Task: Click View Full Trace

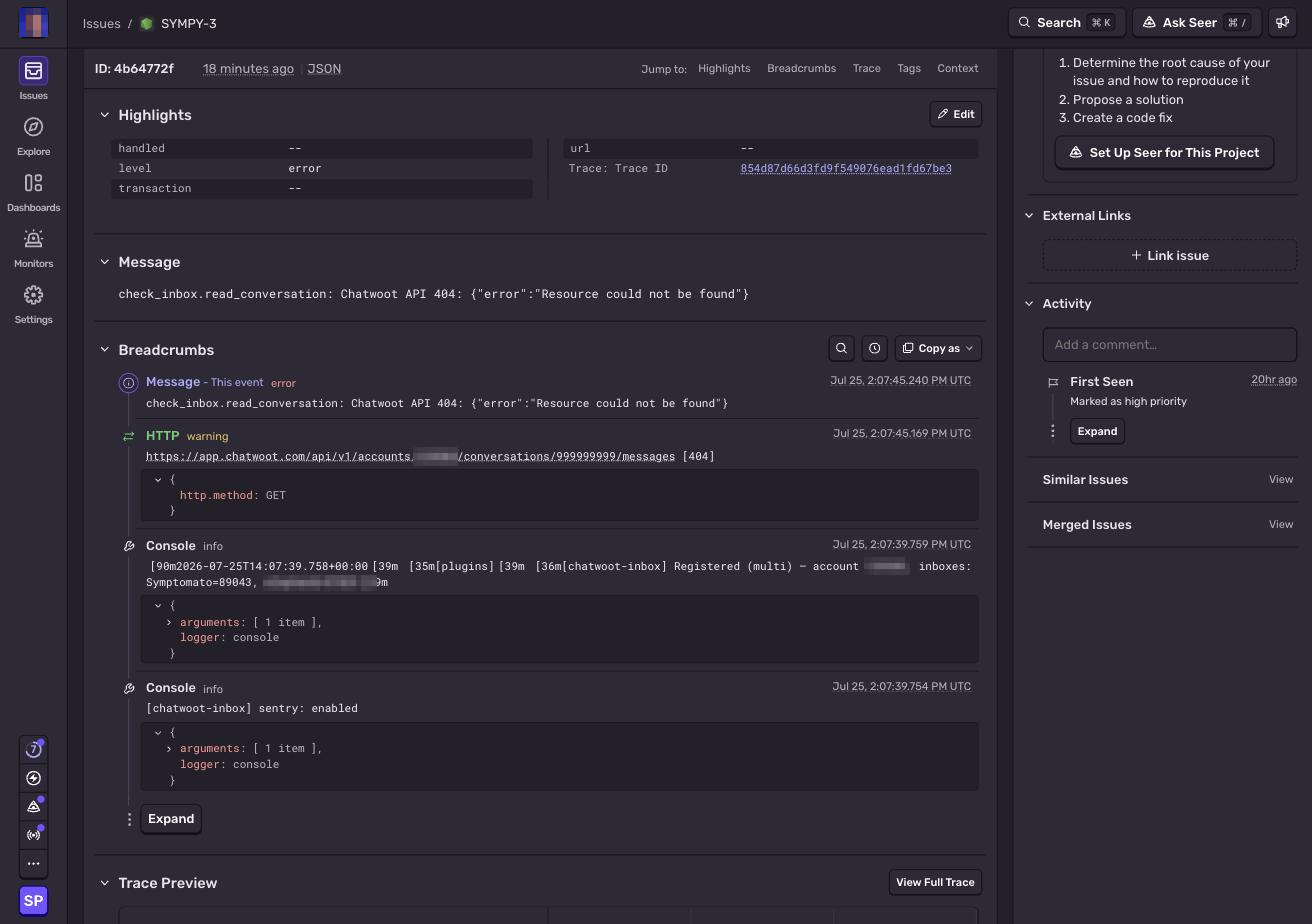Action: click(x=935, y=882)
